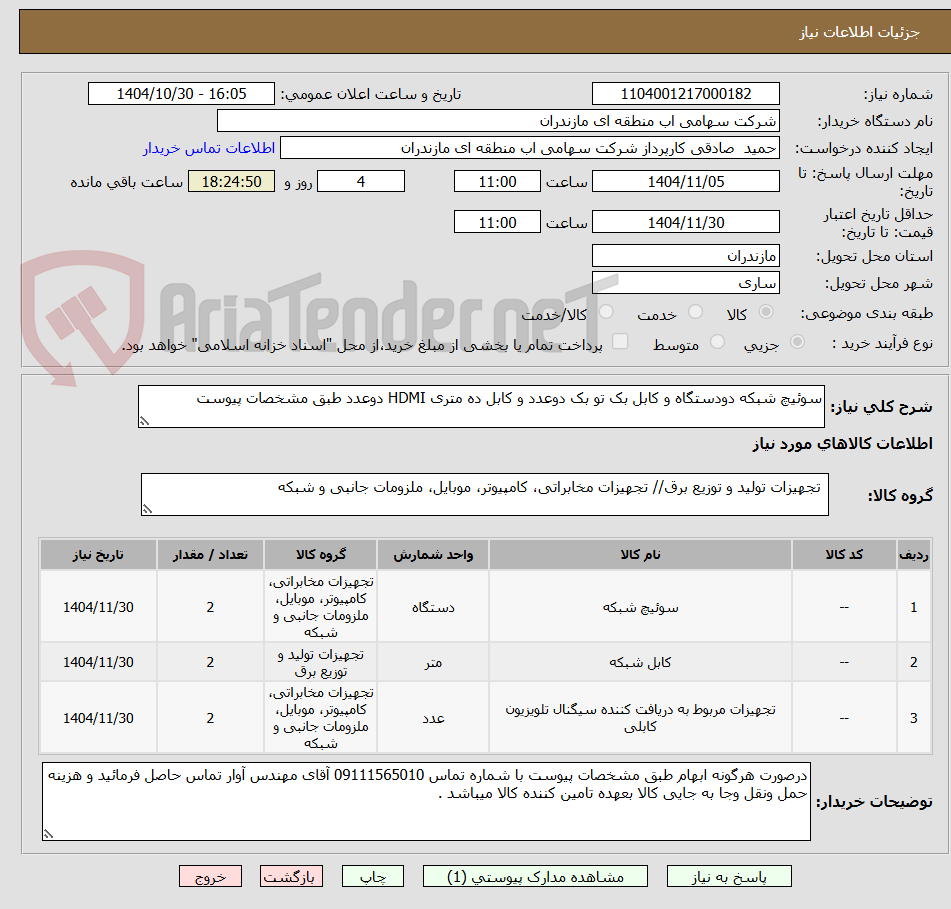Click the resize icon under شرح کلی نیاز
The height and width of the screenshot is (909, 951).
pyautogui.click(x=146, y=420)
